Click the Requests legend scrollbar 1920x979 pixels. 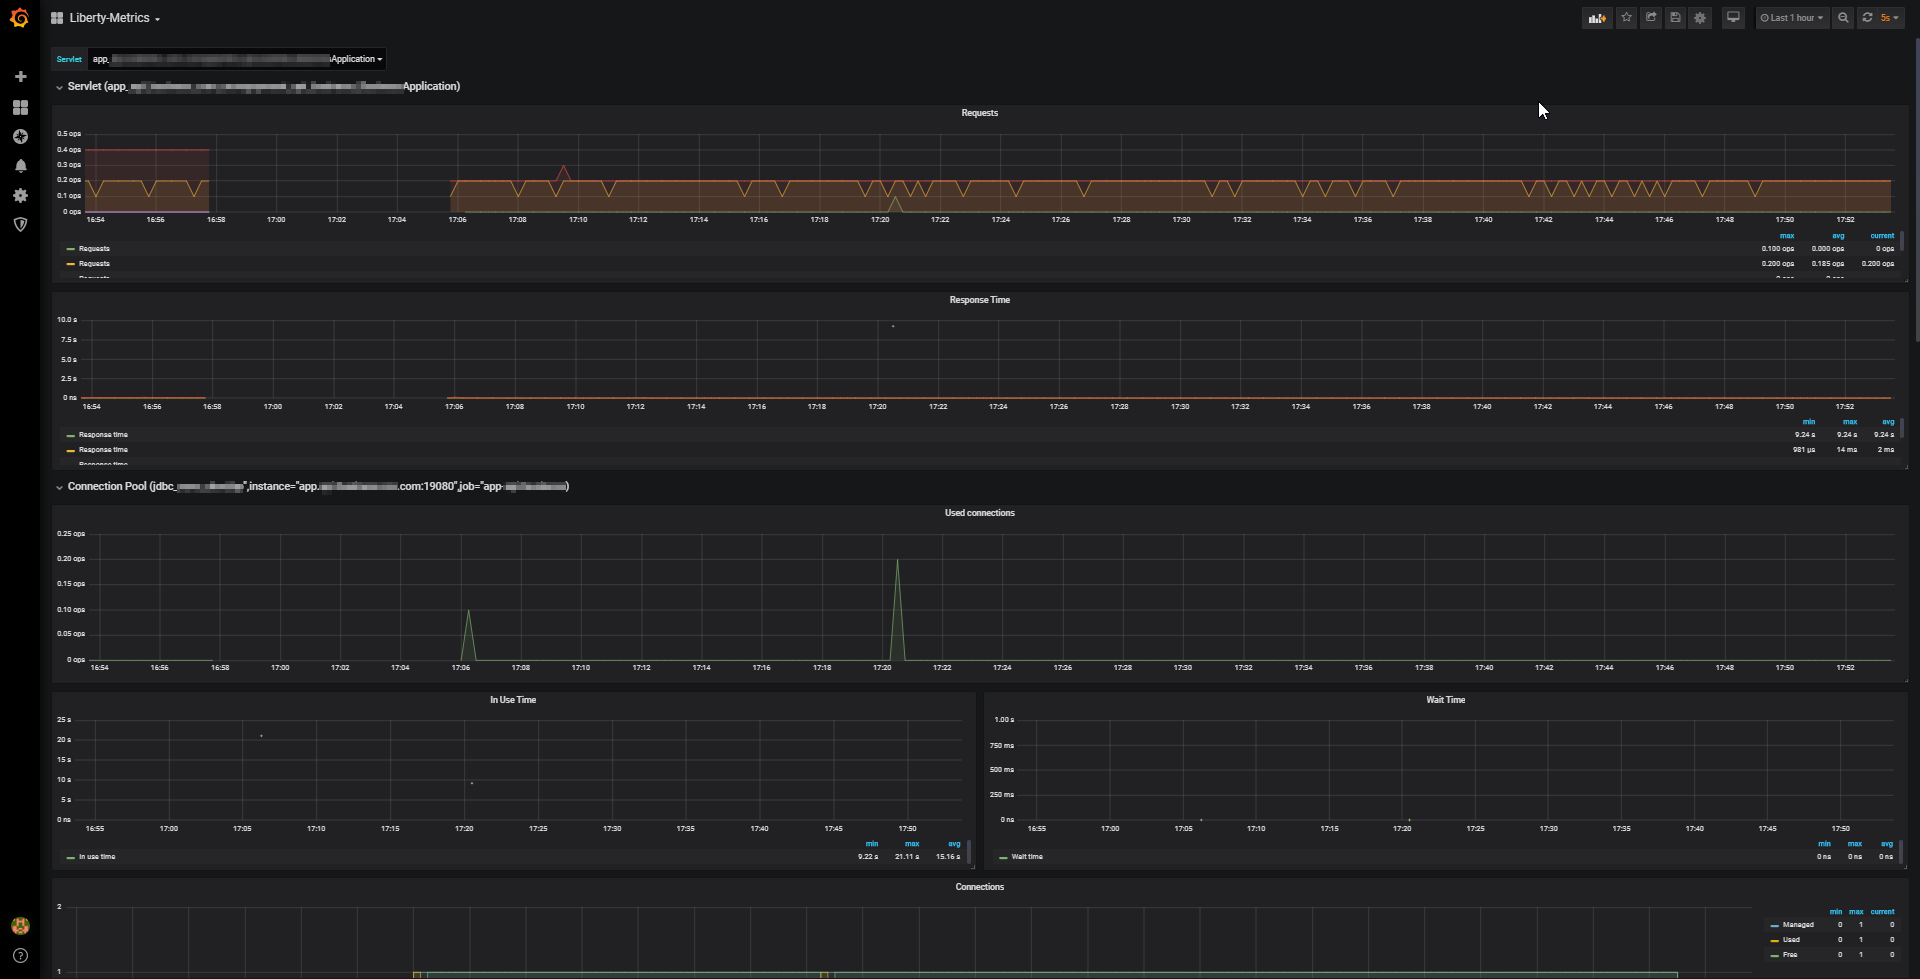coord(1901,242)
